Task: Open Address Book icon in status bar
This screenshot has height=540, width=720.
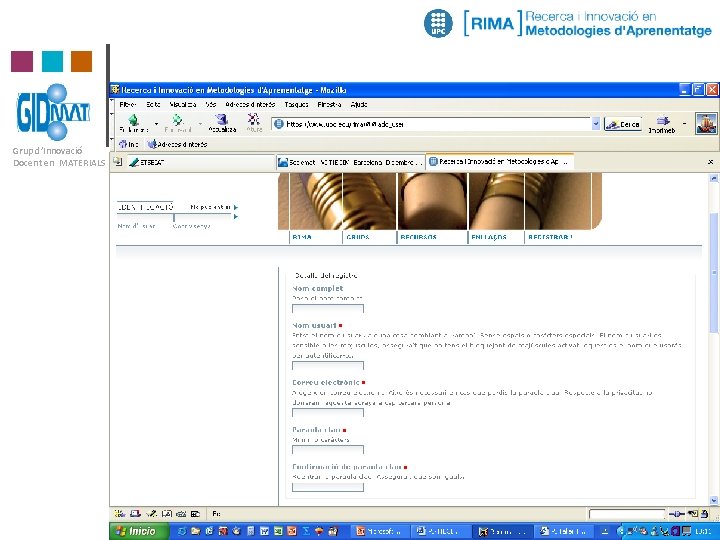Action: point(167,514)
